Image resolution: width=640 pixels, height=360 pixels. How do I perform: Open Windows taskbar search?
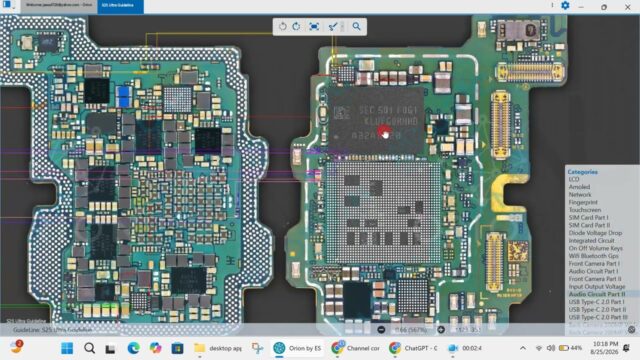pos(89,348)
